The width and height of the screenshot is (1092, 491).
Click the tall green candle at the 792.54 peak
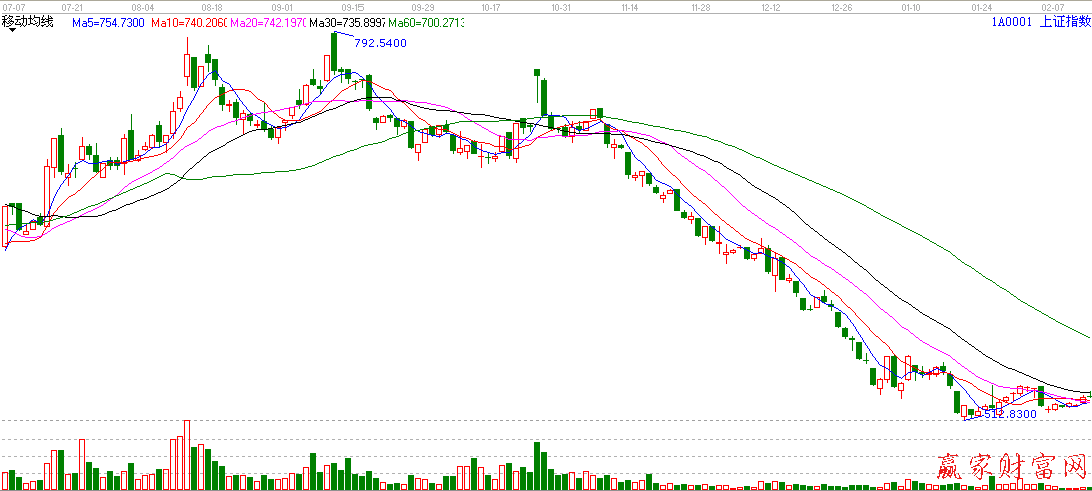(335, 52)
